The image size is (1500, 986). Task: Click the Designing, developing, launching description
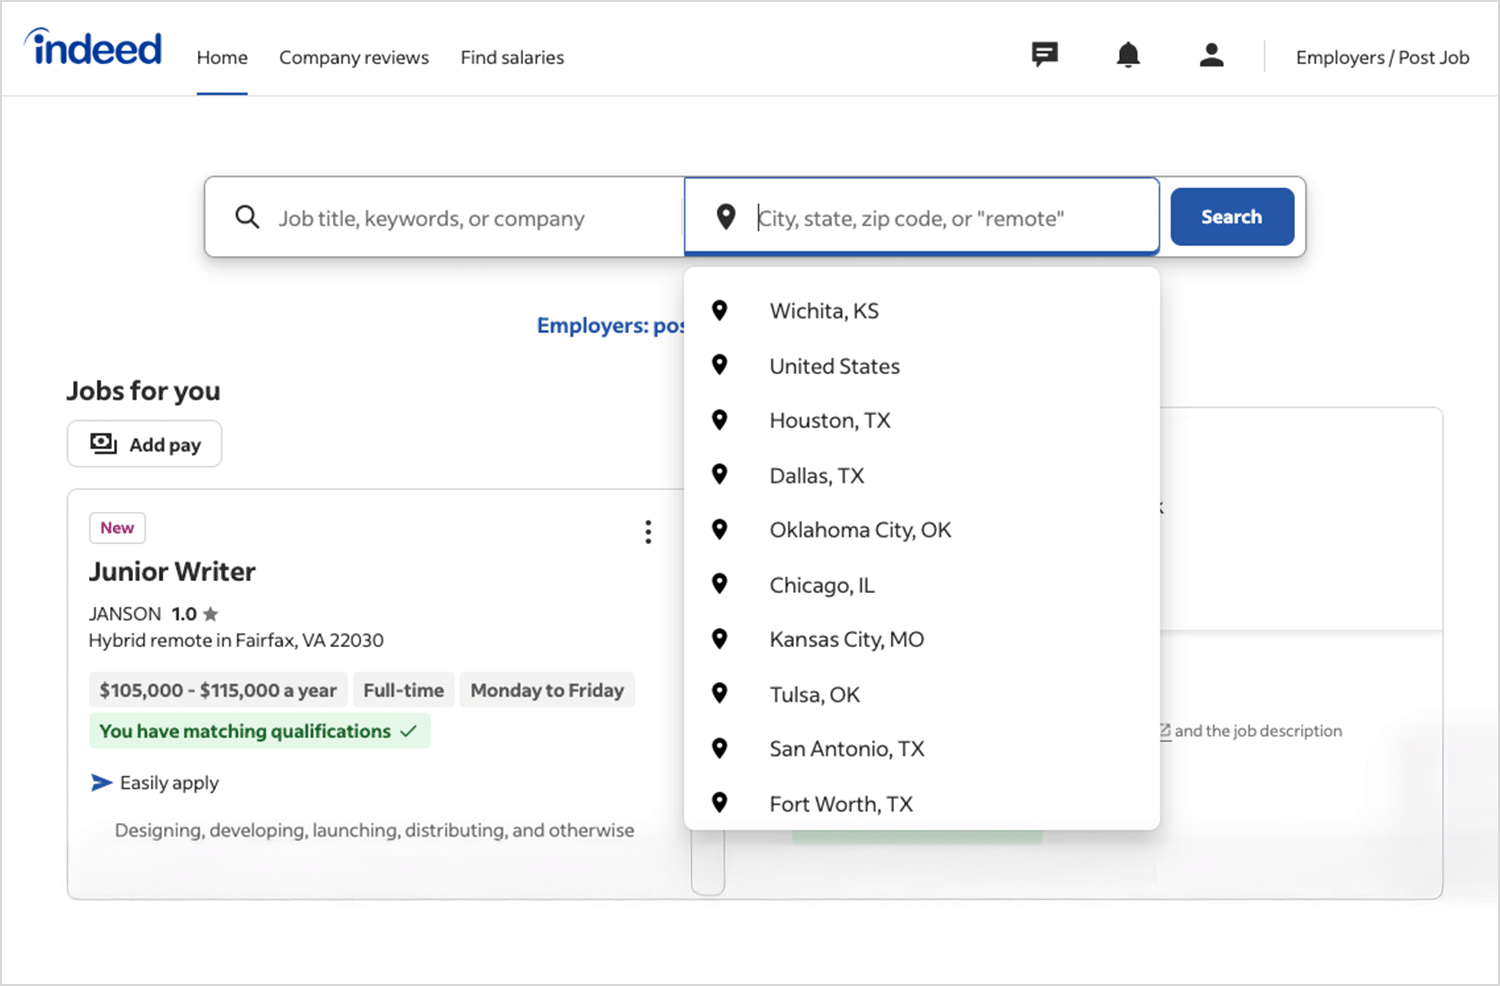(x=374, y=830)
